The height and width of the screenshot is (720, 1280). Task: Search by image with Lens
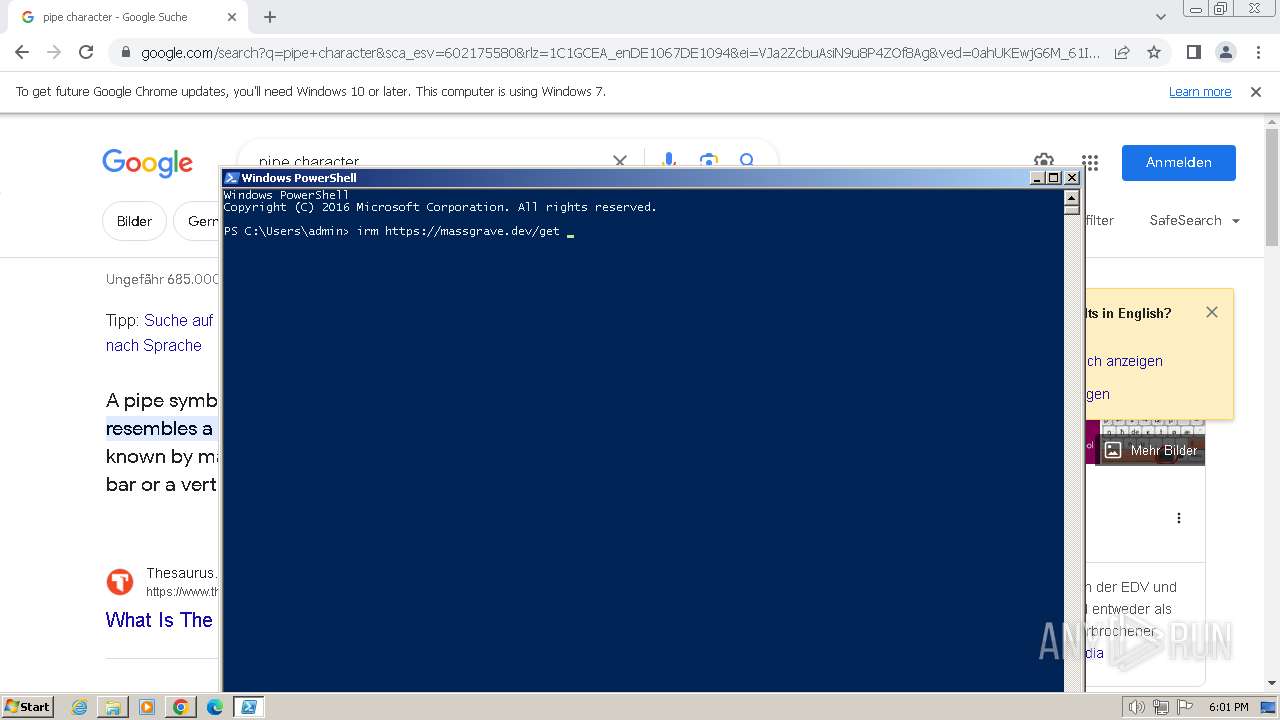(x=708, y=161)
